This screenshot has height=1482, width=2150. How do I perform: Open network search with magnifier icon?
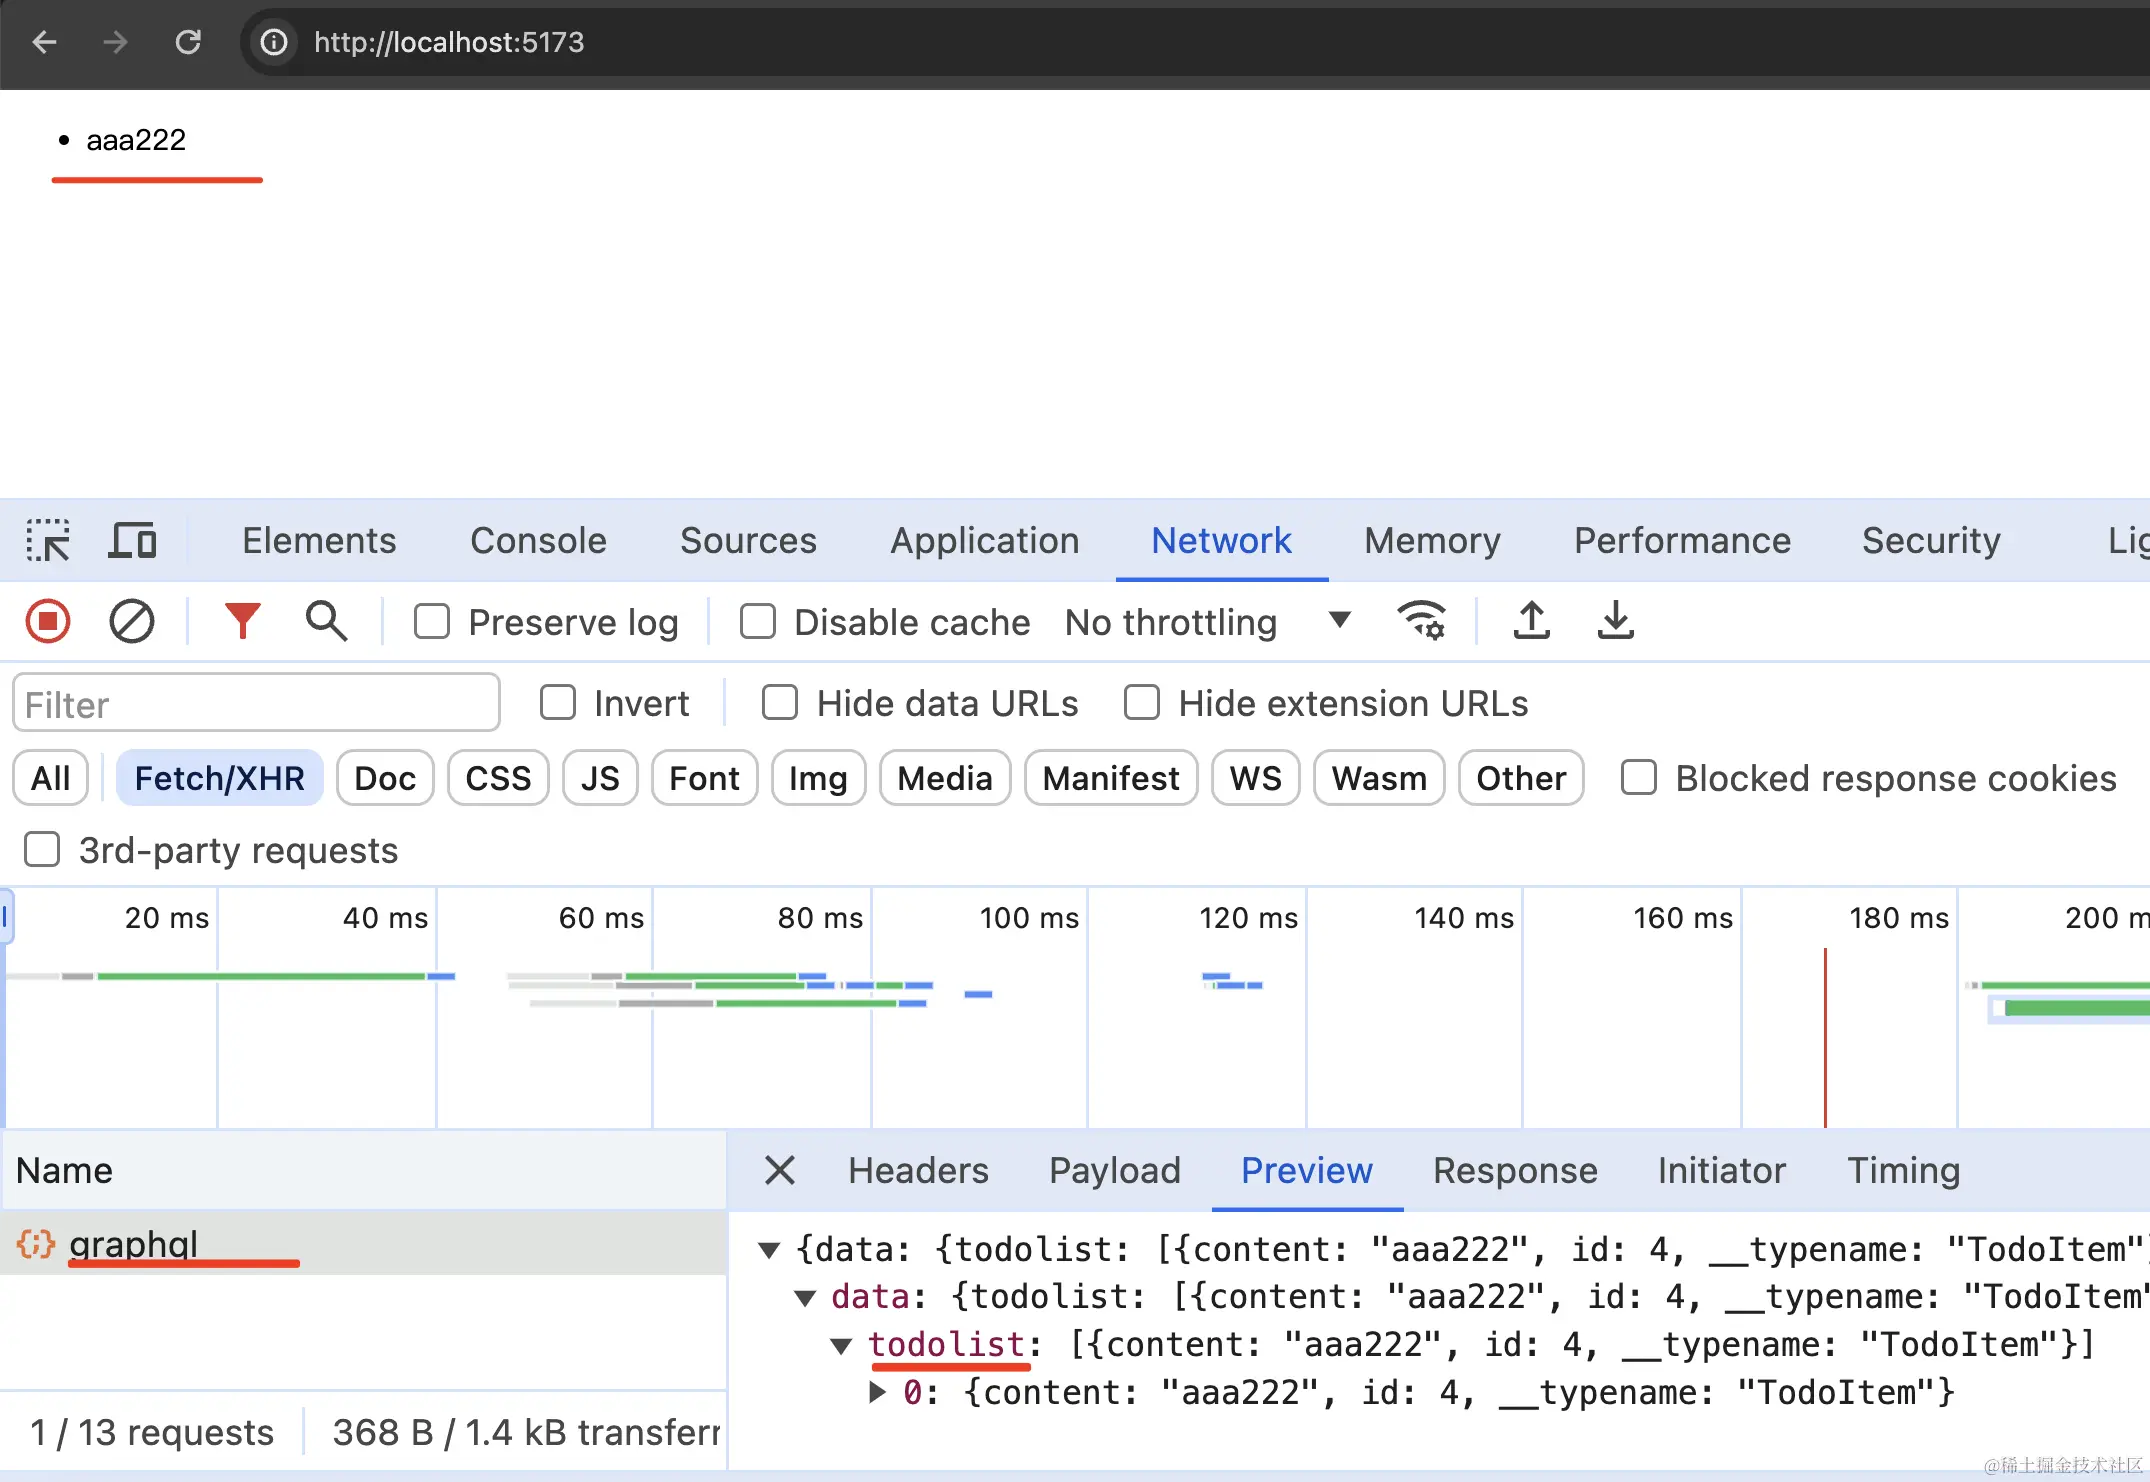326,621
